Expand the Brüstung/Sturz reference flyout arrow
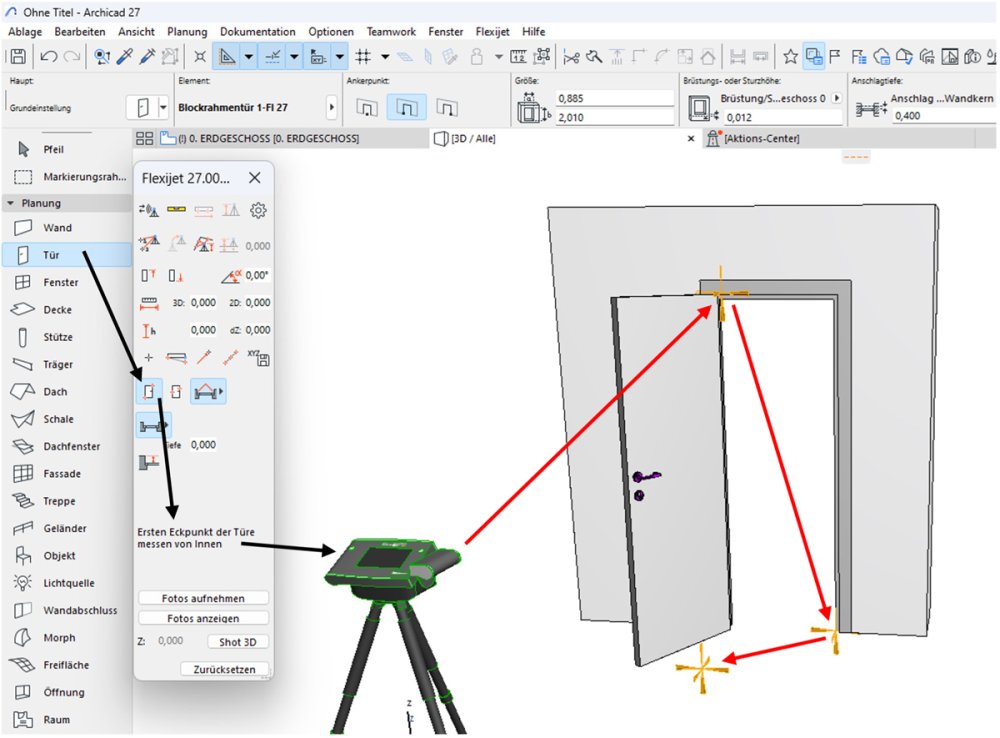Image resolution: width=1000 pixels, height=738 pixels. (836, 98)
